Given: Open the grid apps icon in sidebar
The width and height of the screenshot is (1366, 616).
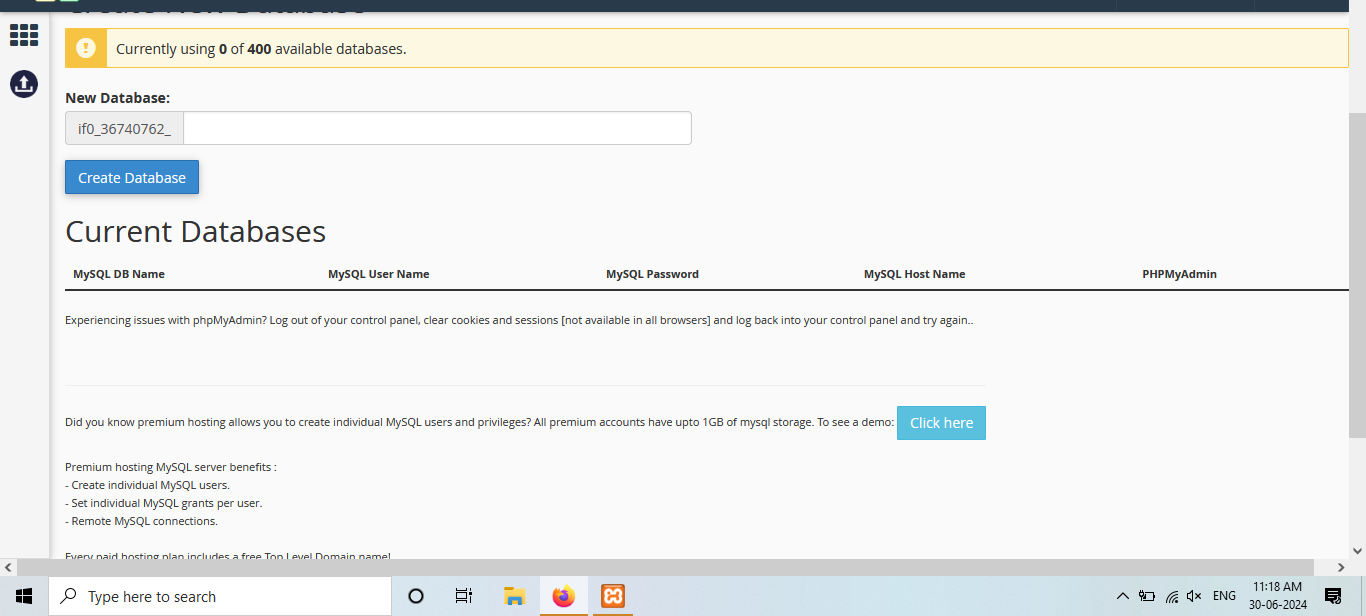Looking at the screenshot, I should 24,35.
